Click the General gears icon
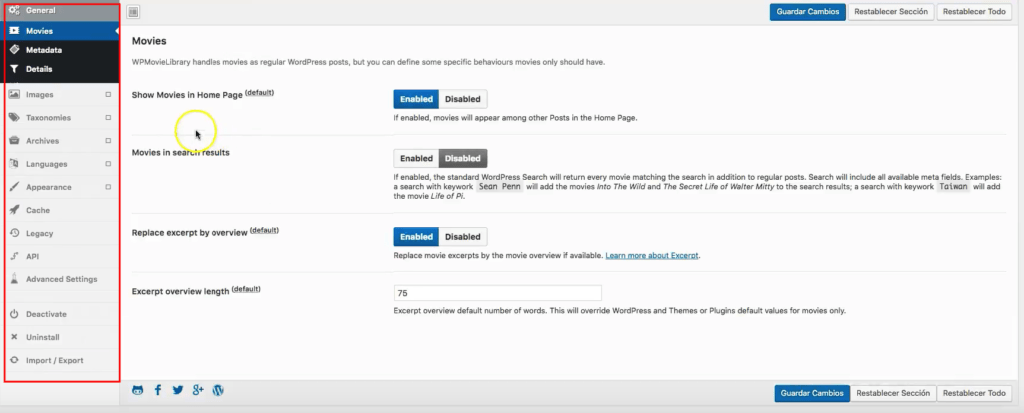The width and height of the screenshot is (1024, 413). click(x=14, y=10)
